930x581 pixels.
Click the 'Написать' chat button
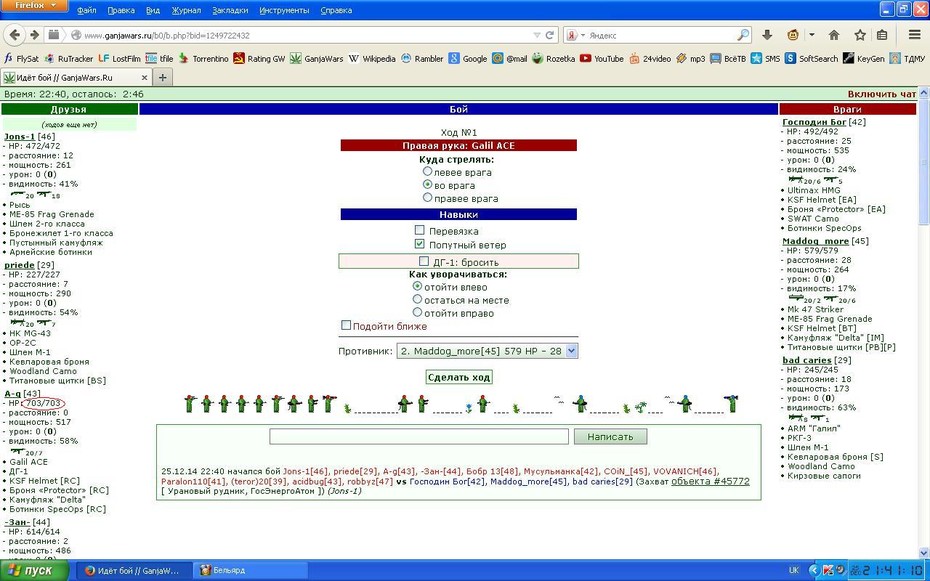click(x=610, y=437)
